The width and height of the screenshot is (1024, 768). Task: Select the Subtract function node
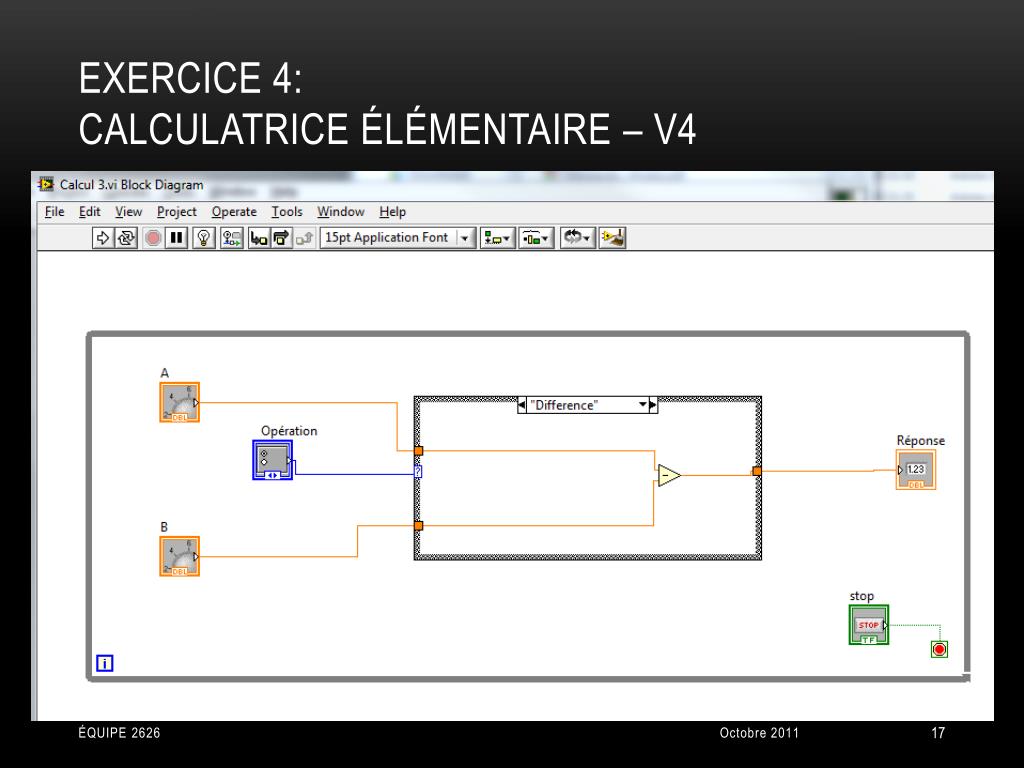pos(669,475)
